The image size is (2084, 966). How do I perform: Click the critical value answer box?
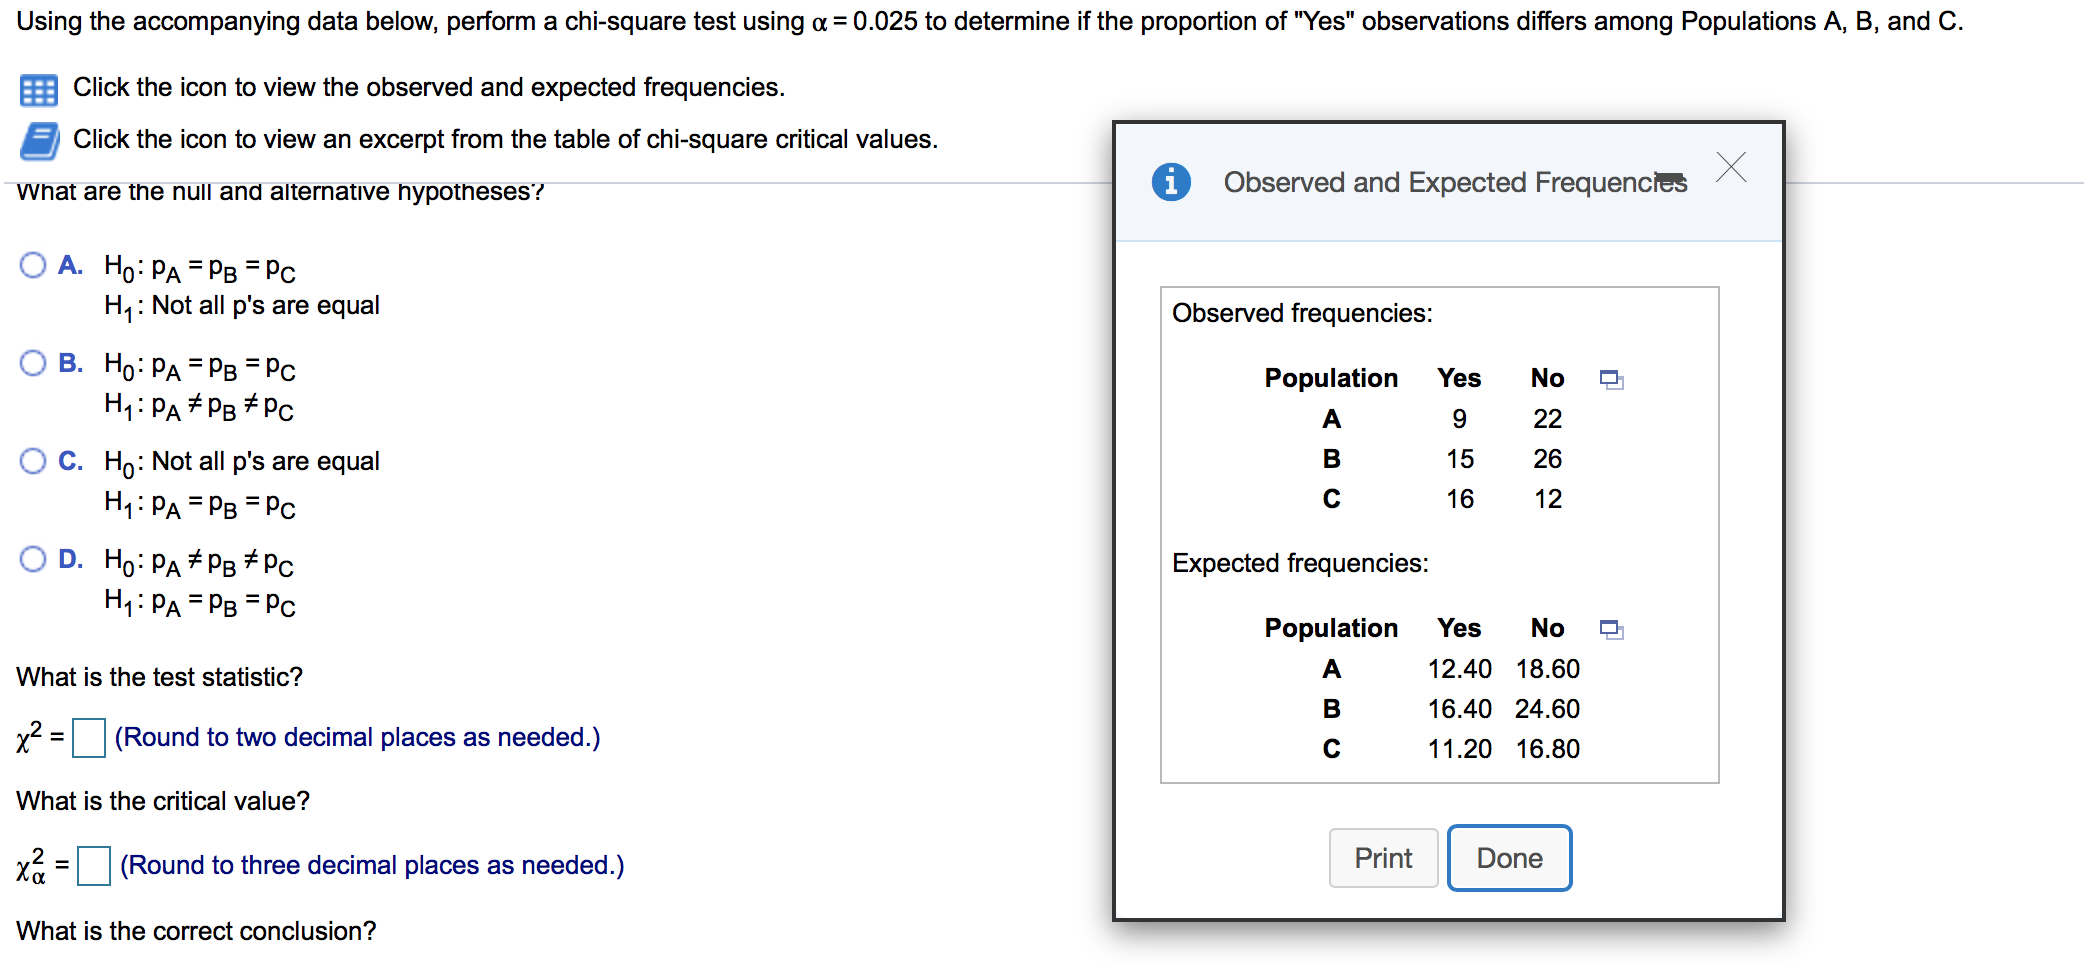point(94,866)
